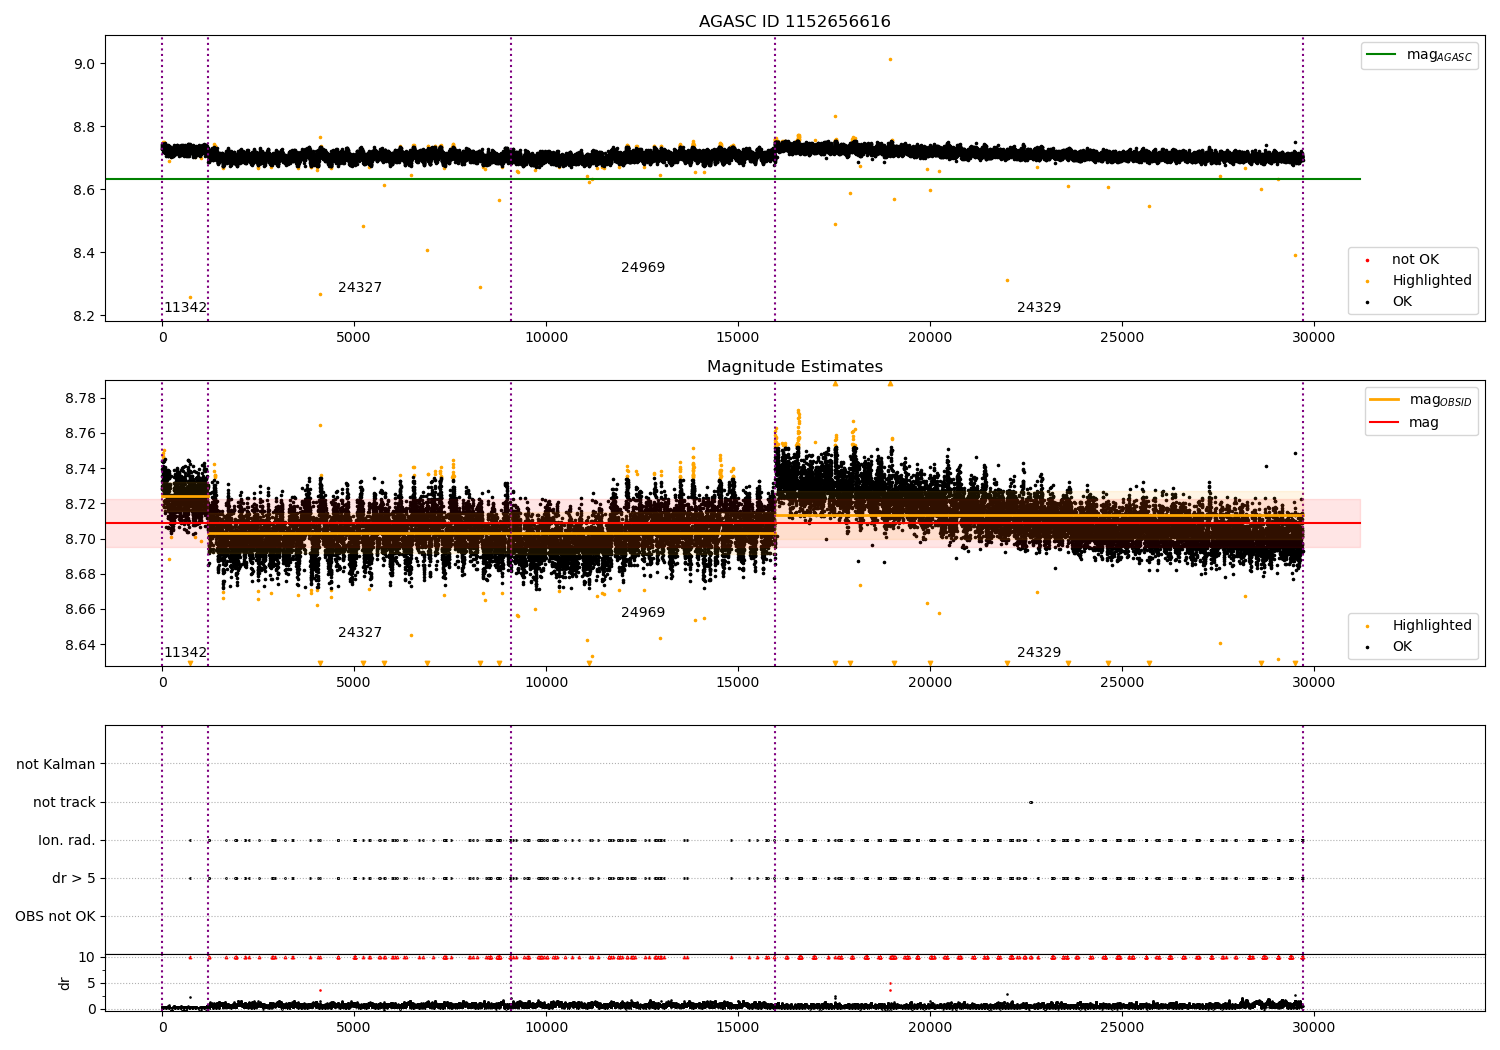Image resolution: width=1500 pixels, height=1050 pixels.
Task: Click the 'OBS not OK' axis label
Action: (55, 917)
